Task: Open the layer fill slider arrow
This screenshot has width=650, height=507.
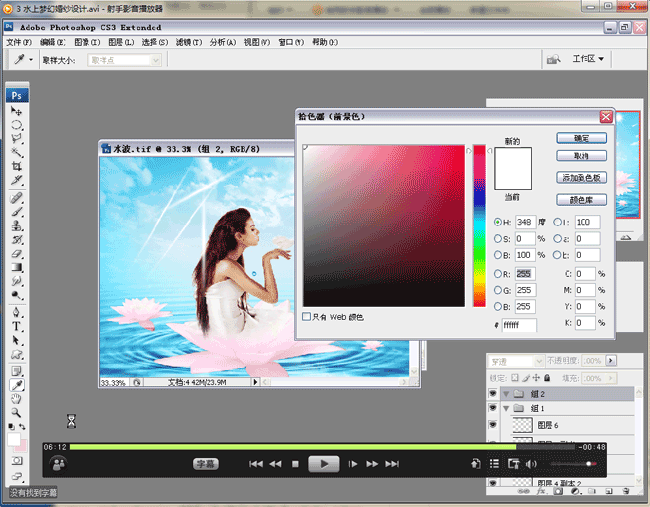Action: coord(611,378)
